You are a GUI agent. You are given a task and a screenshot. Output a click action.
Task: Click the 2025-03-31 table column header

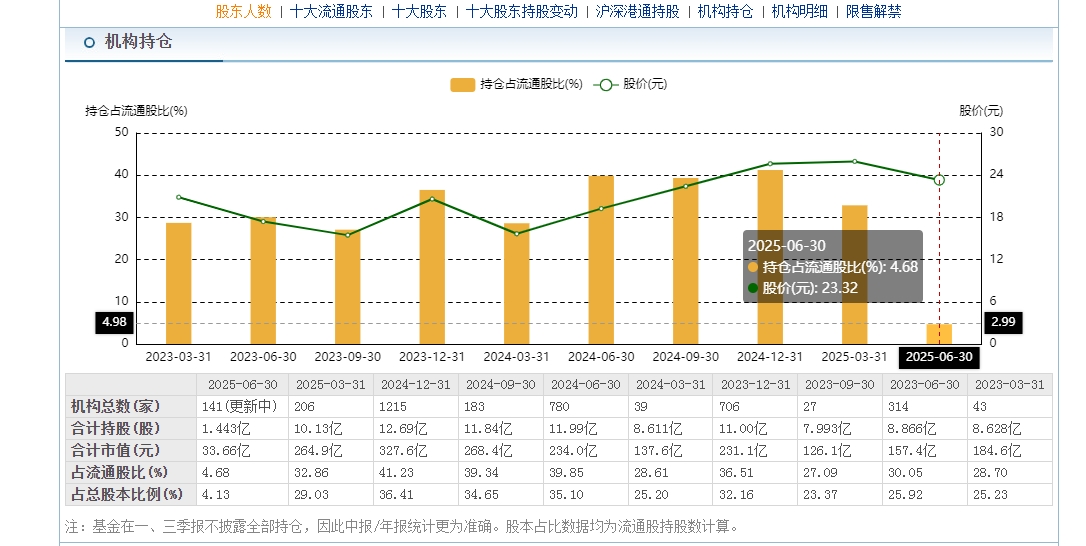click(331, 385)
